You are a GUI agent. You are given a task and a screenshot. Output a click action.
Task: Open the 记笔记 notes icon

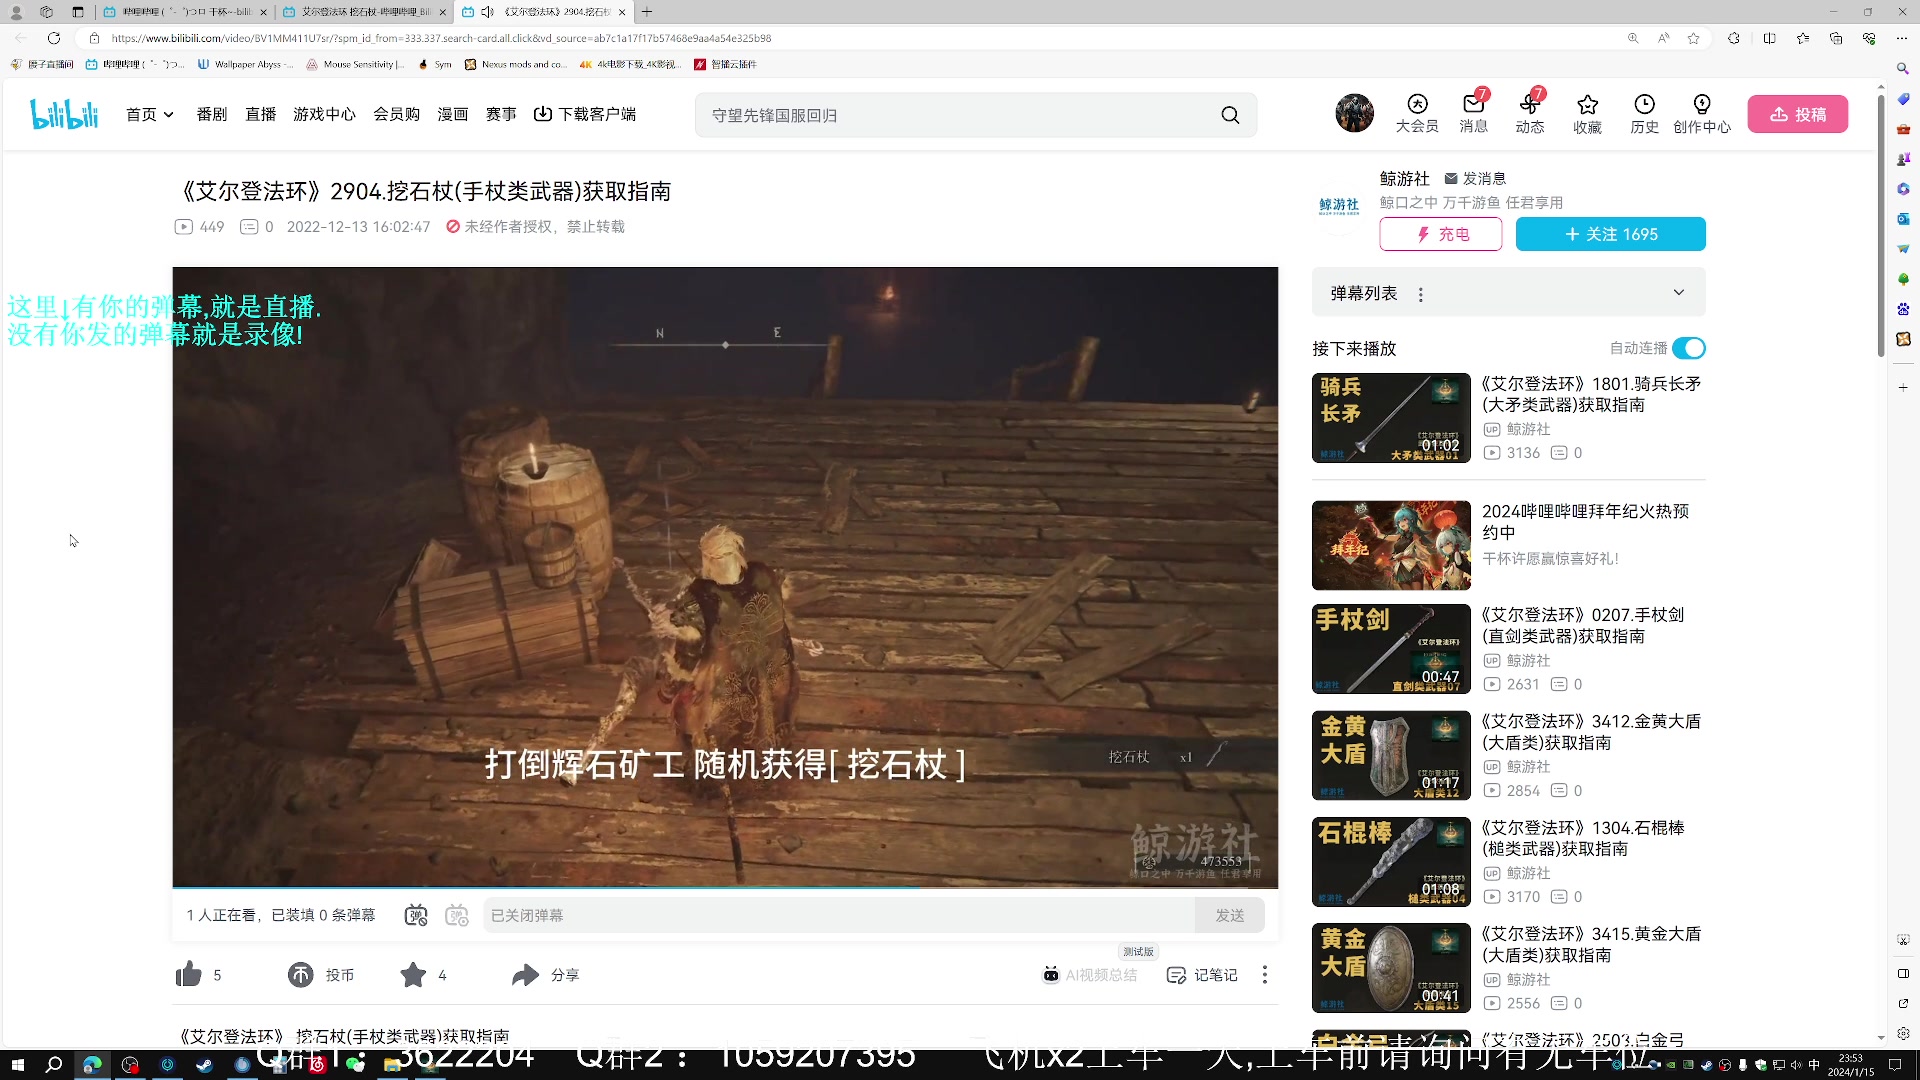[1177, 975]
